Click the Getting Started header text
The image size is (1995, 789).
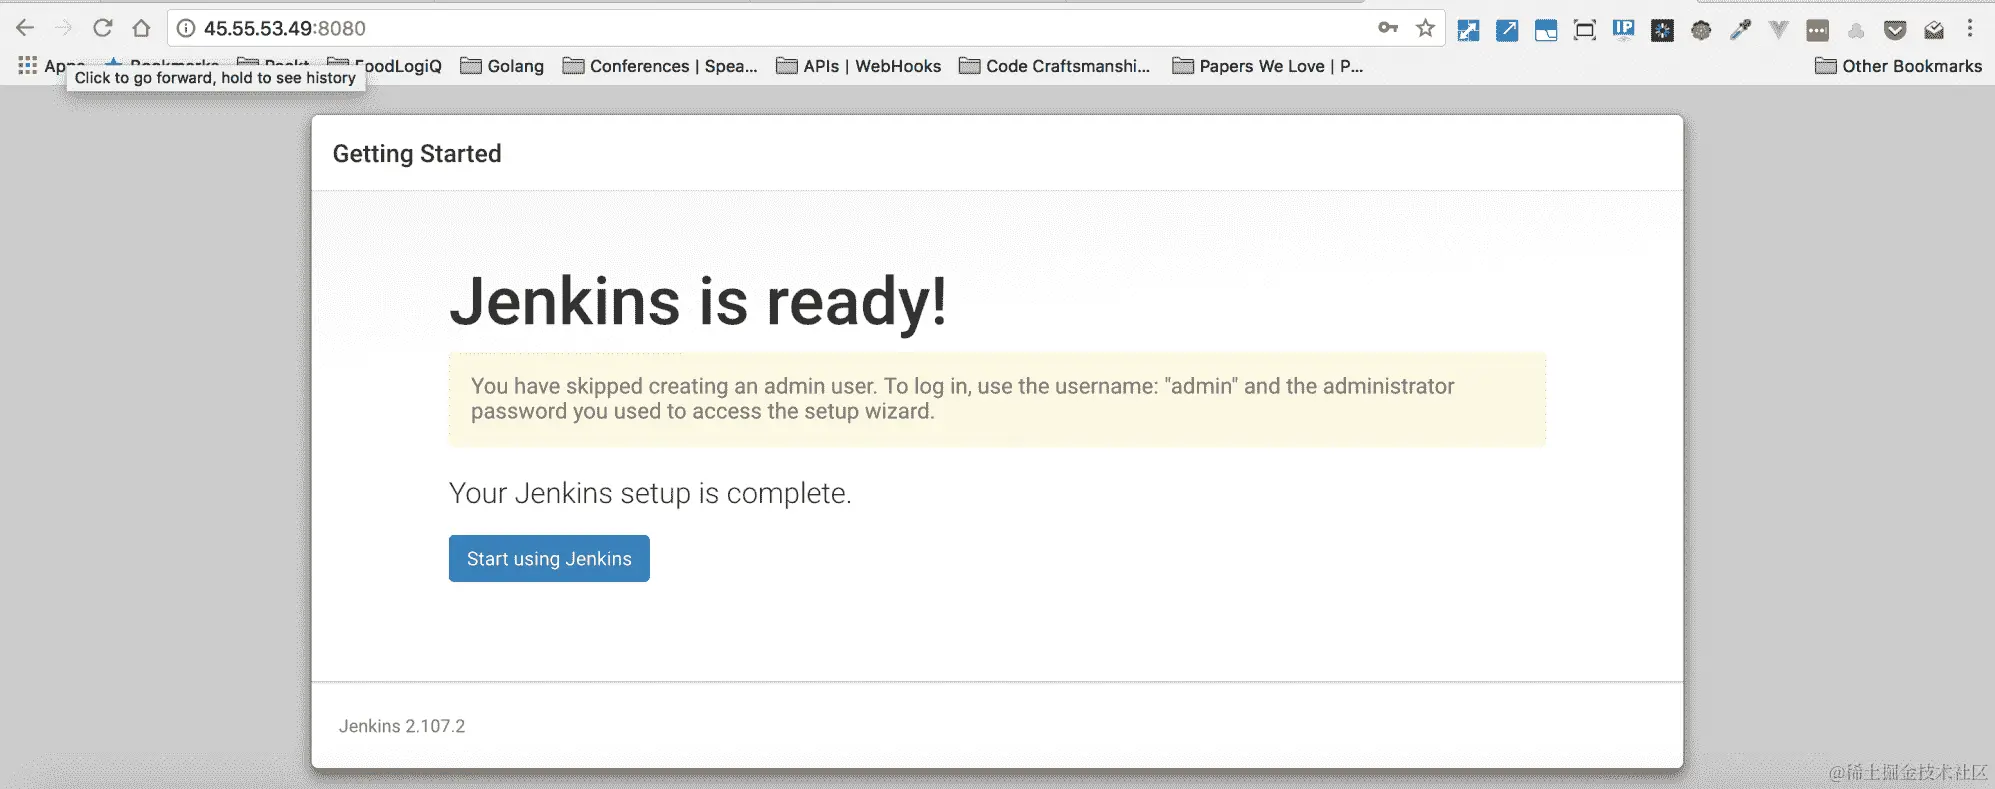point(417,154)
